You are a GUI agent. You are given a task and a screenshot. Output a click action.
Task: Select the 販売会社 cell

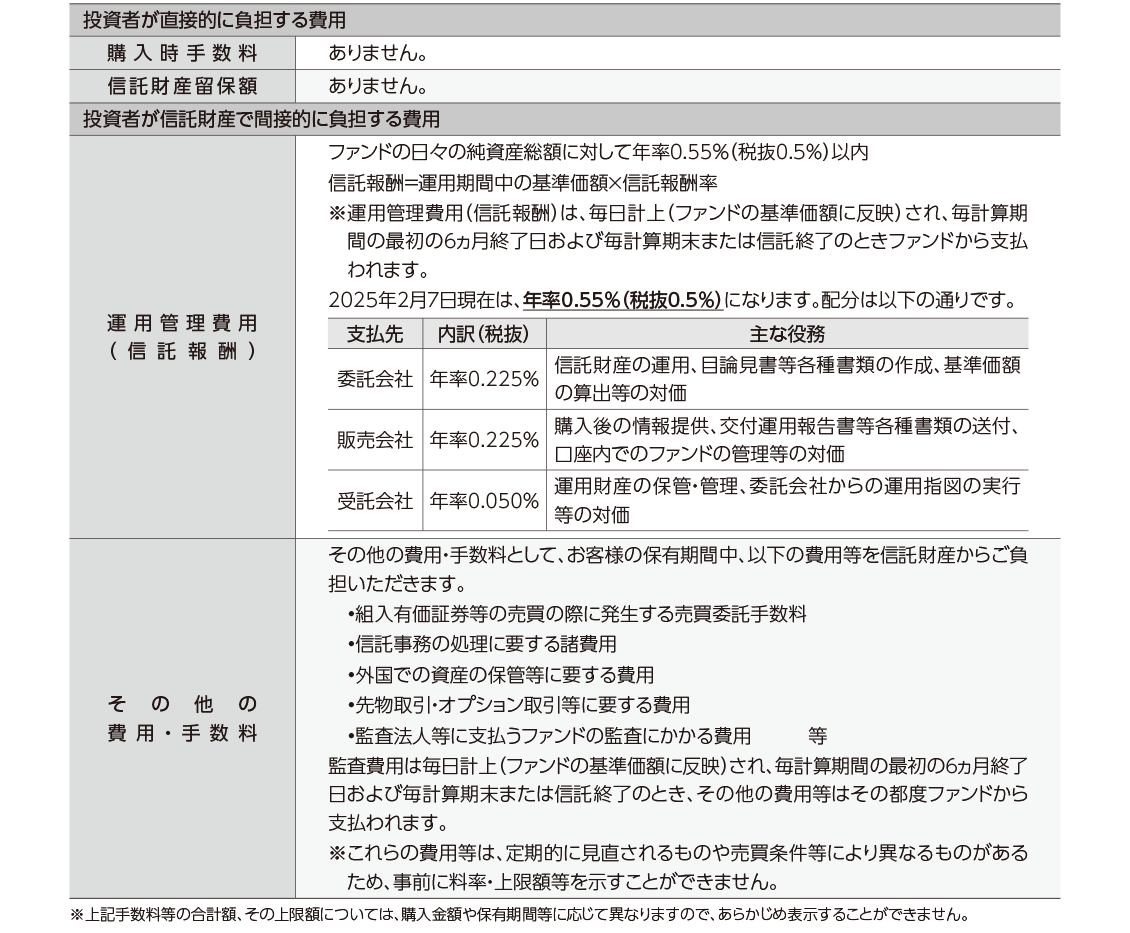click(x=374, y=441)
